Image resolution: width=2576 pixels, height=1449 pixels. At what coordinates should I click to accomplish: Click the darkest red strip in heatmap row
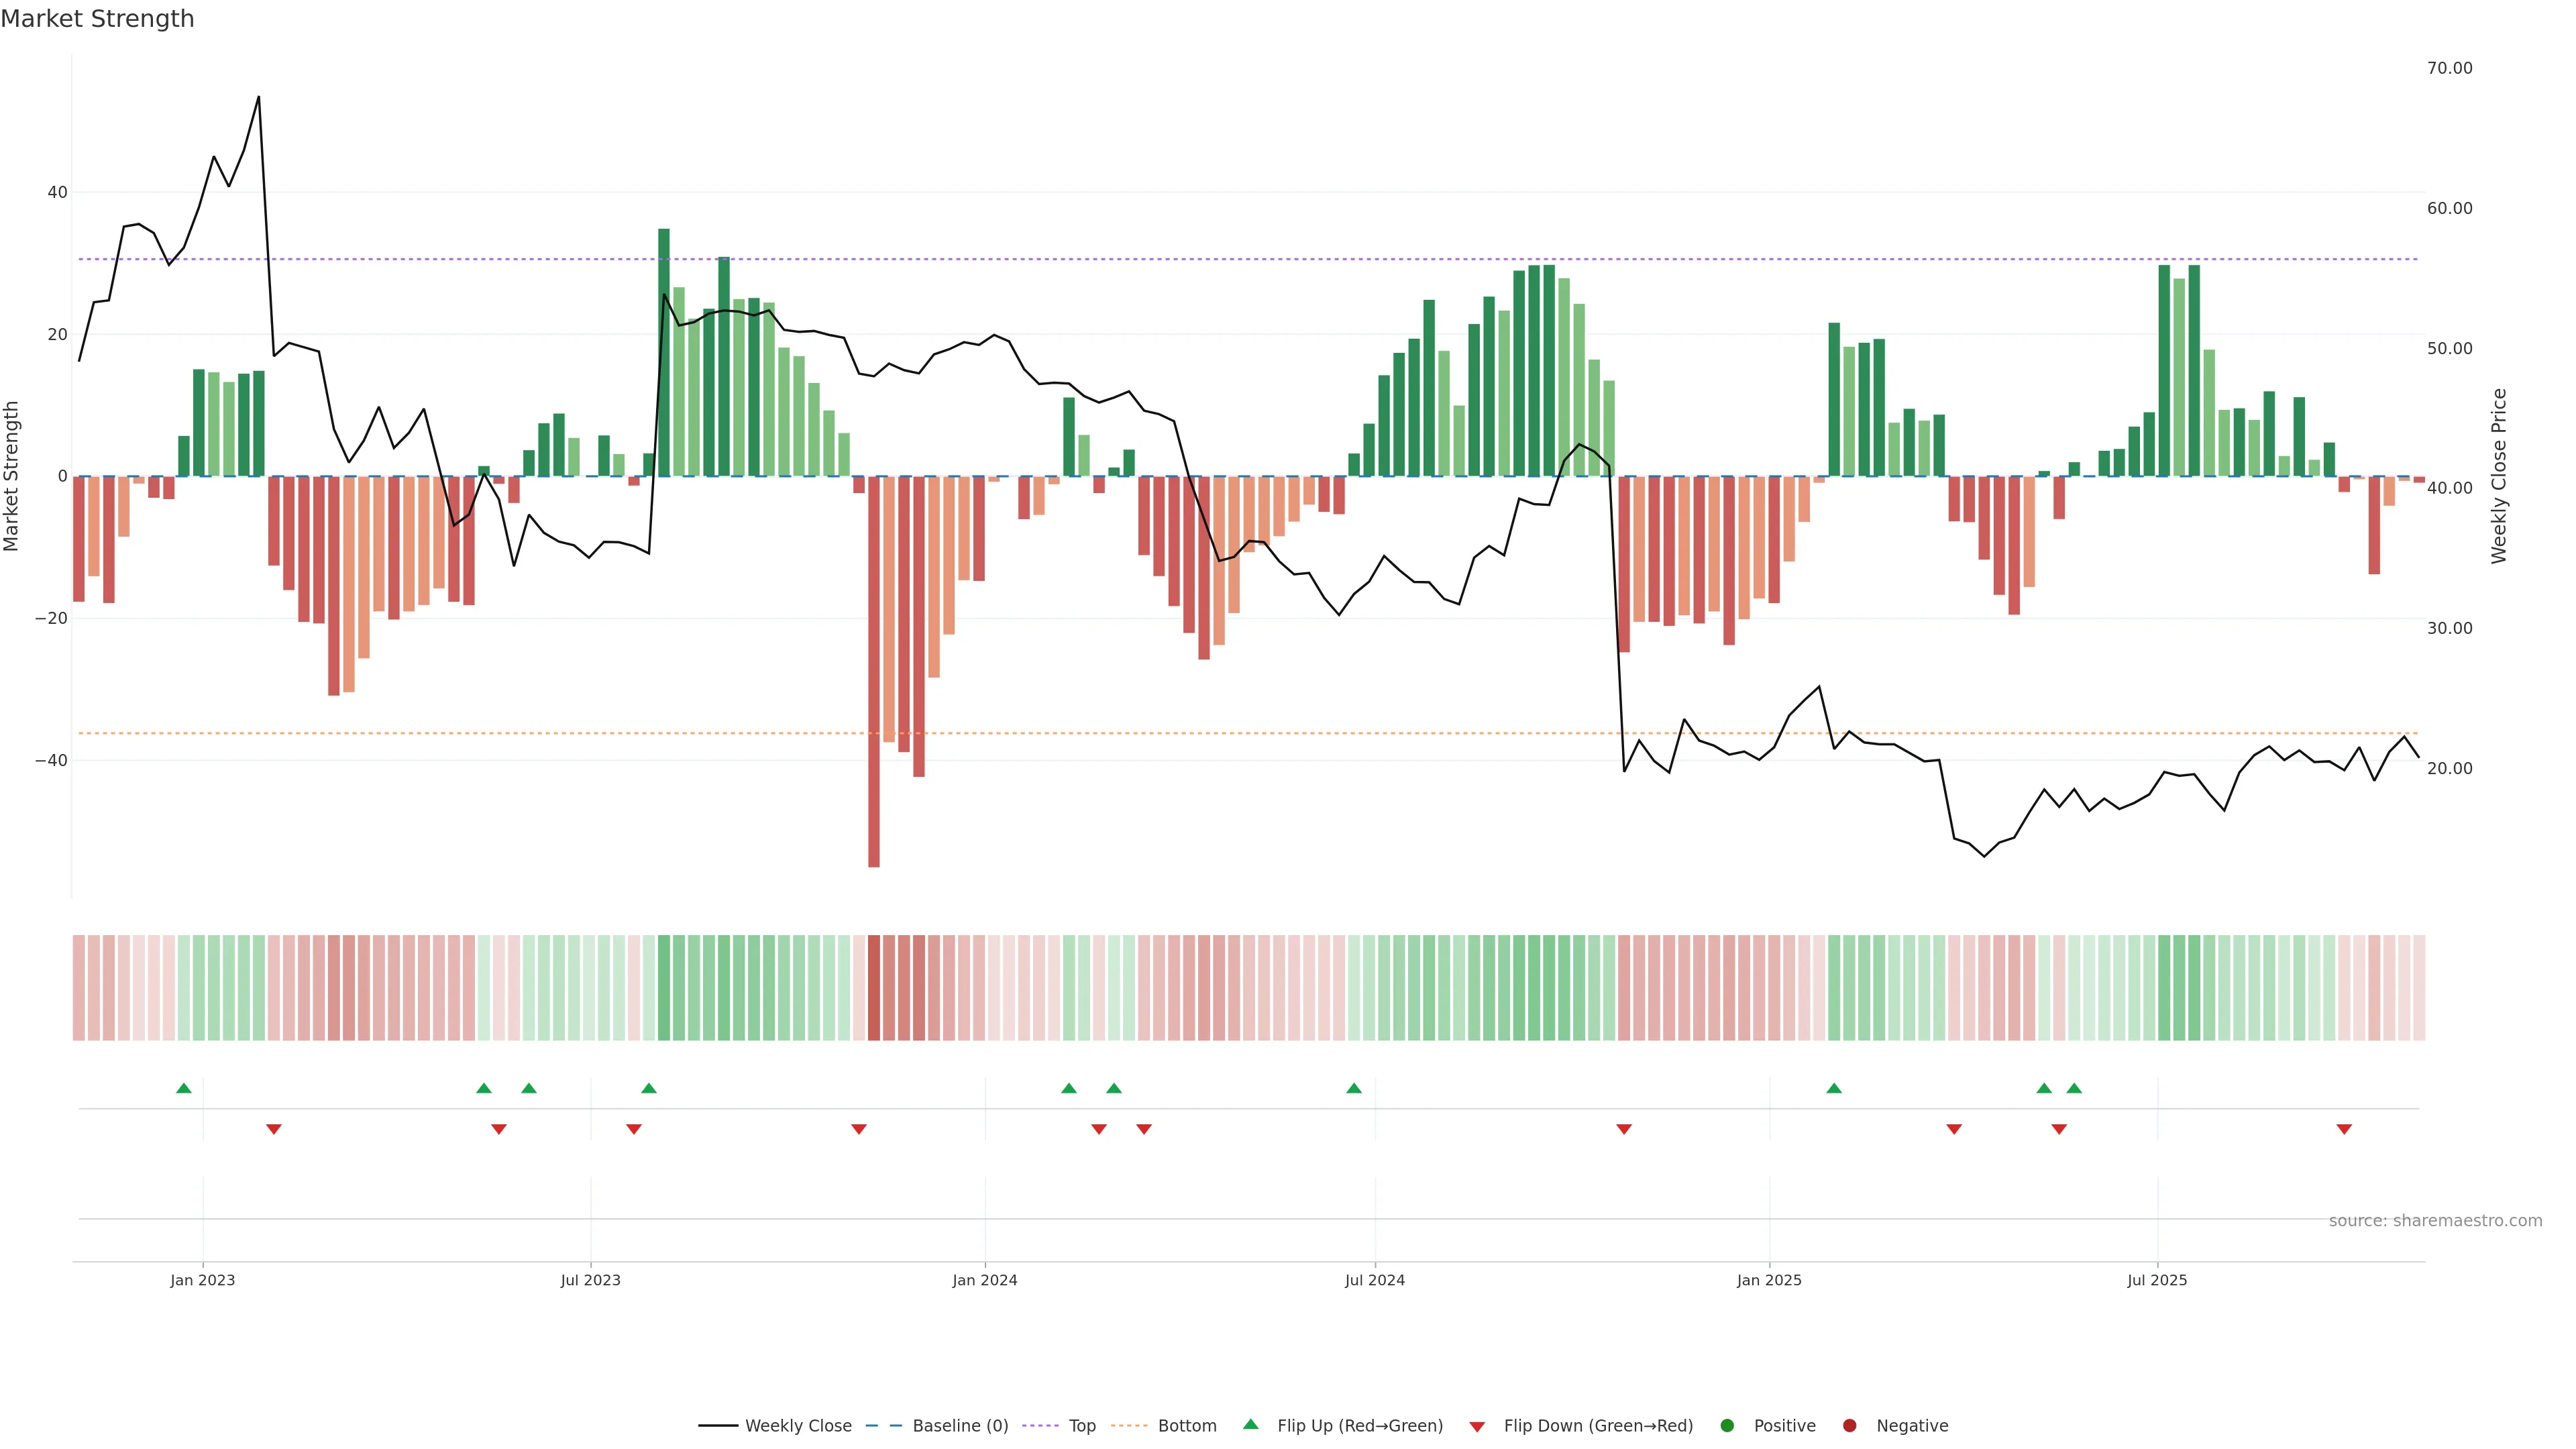(x=874, y=987)
